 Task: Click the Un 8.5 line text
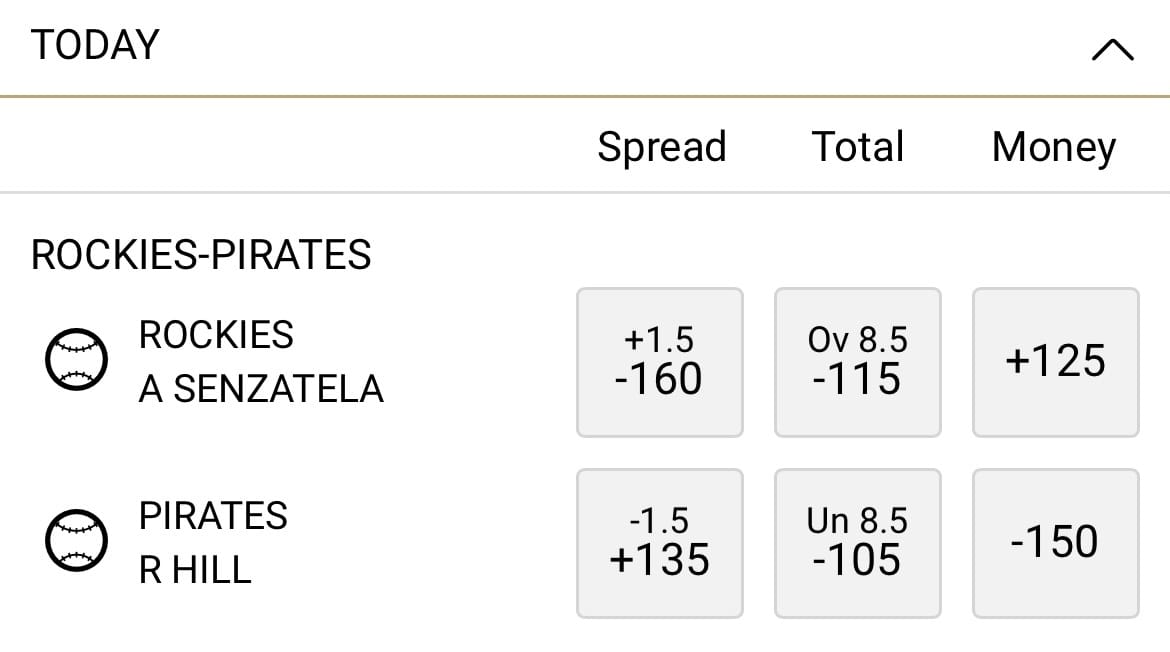point(857,521)
